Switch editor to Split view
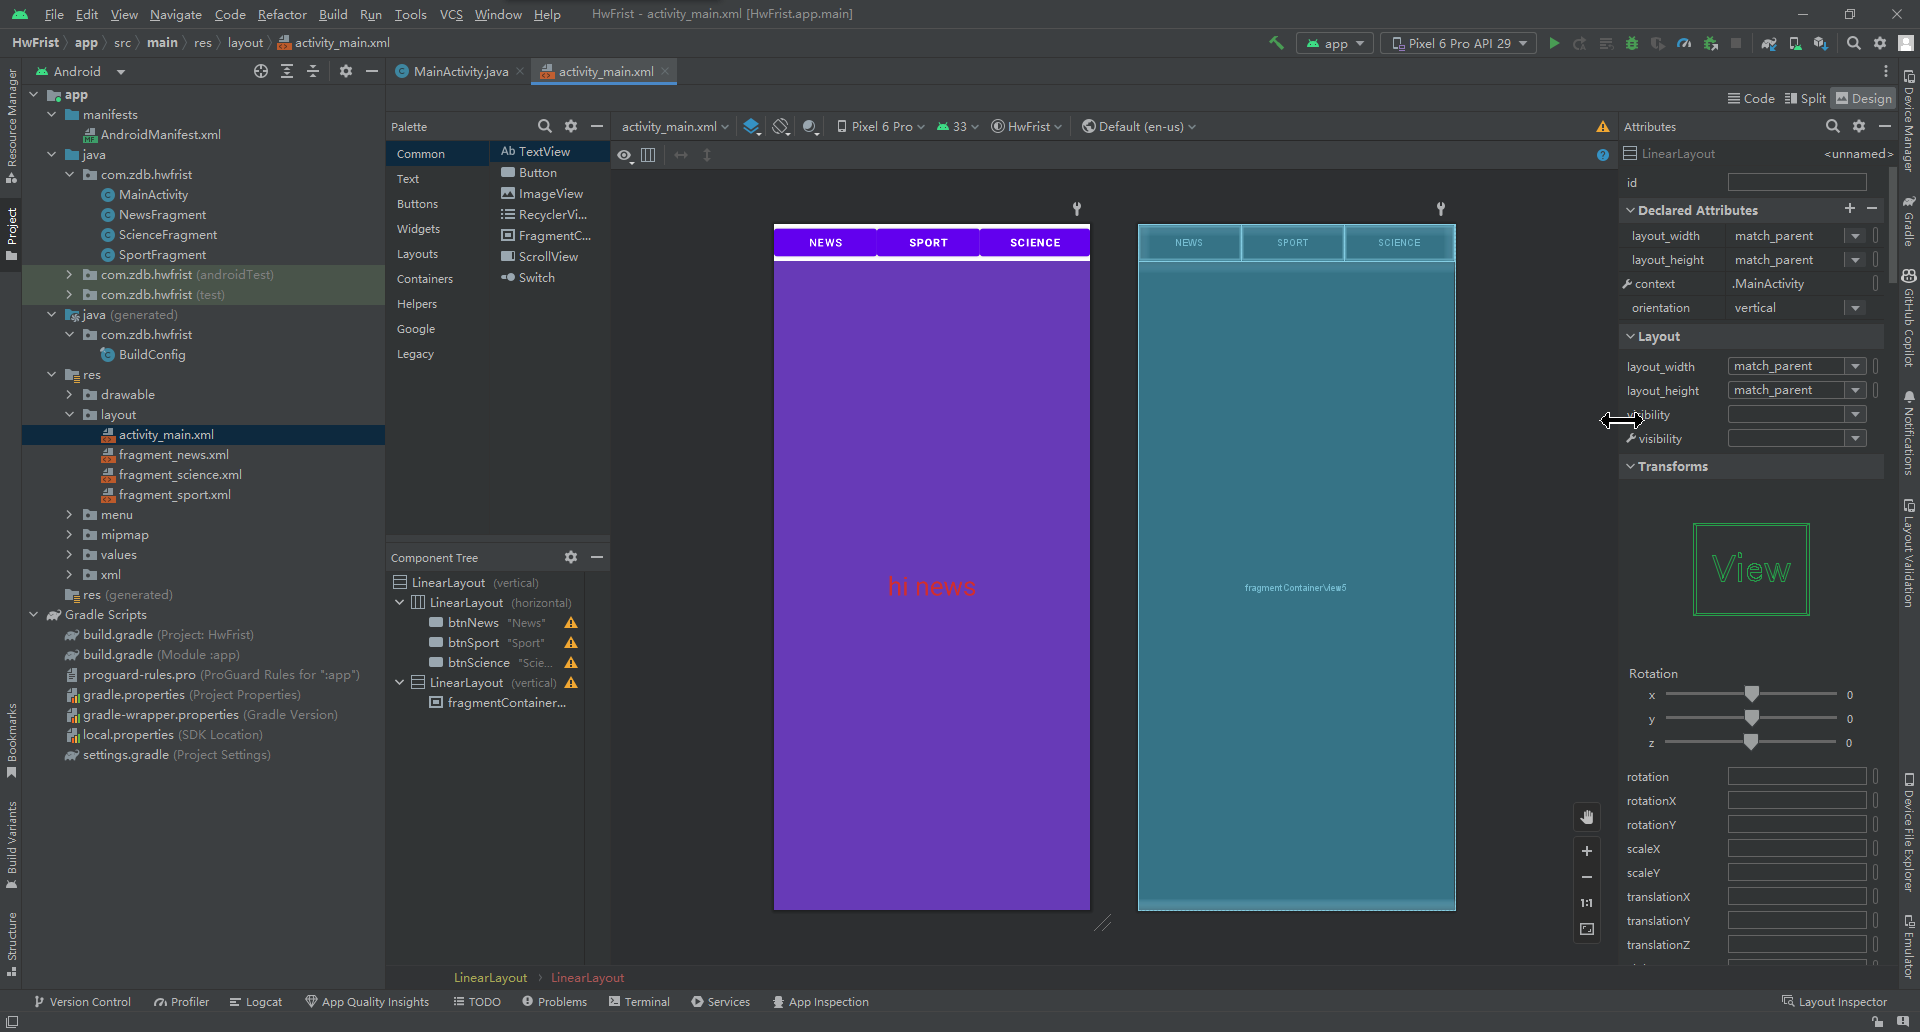 (x=1805, y=98)
